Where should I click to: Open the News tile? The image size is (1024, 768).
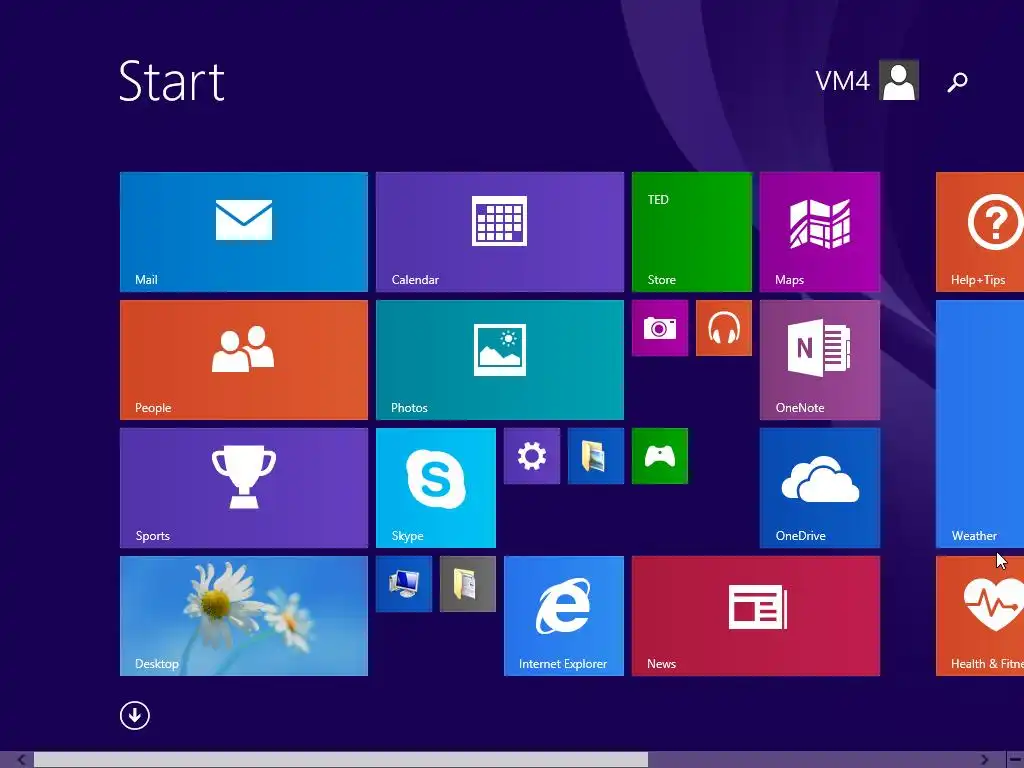click(756, 616)
